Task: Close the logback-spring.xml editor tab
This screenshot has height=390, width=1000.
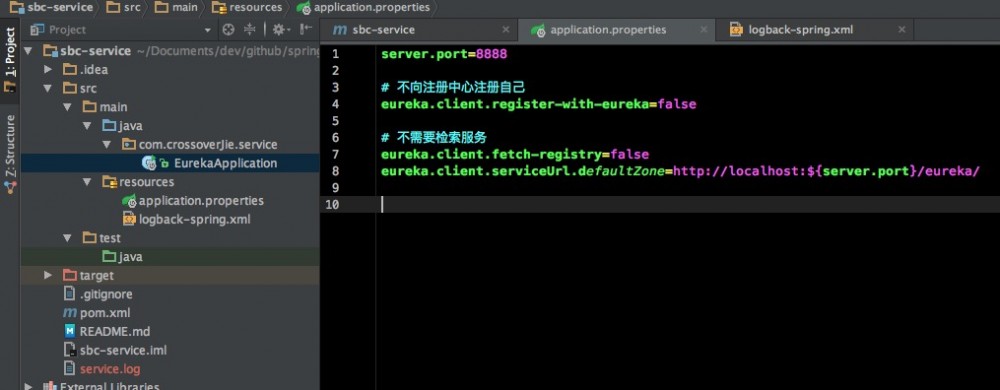Action: pyautogui.click(x=902, y=29)
